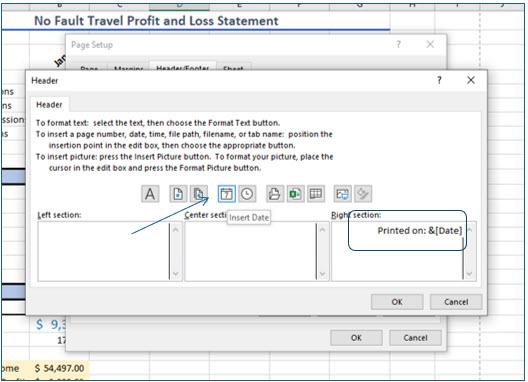Click the Left section scroll up arrow
The height and width of the screenshot is (382, 528).
click(175, 230)
